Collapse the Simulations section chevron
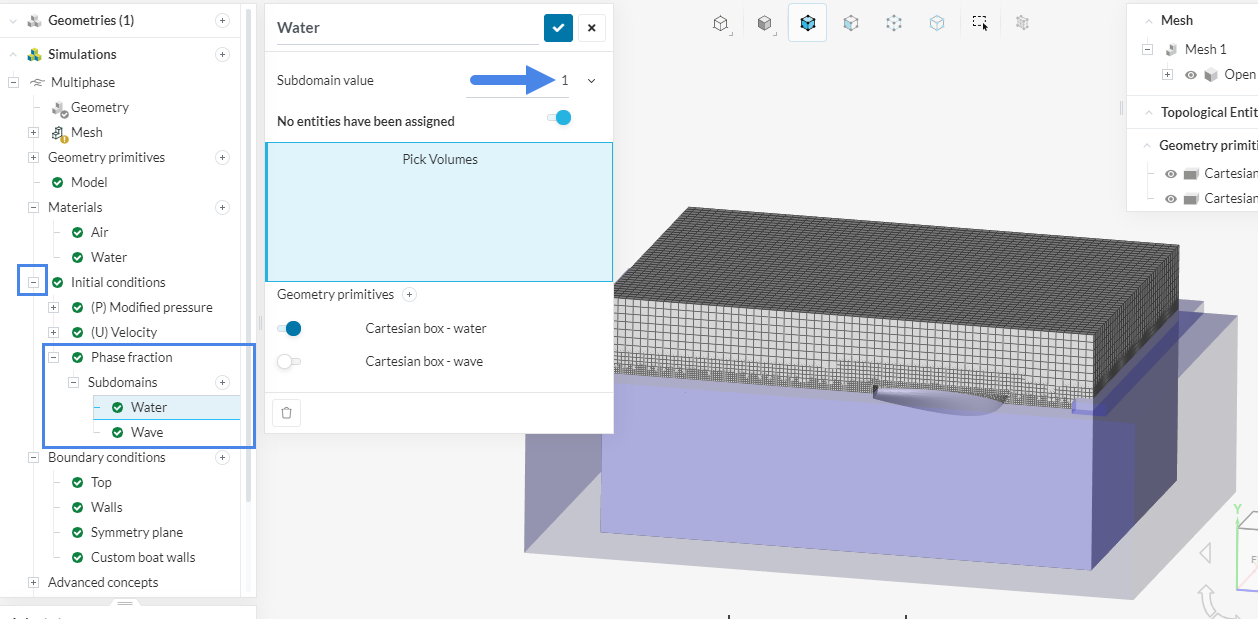Image resolution: width=1258 pixels, height=619 pixels. pyautogui.click(x=13, y=54)
